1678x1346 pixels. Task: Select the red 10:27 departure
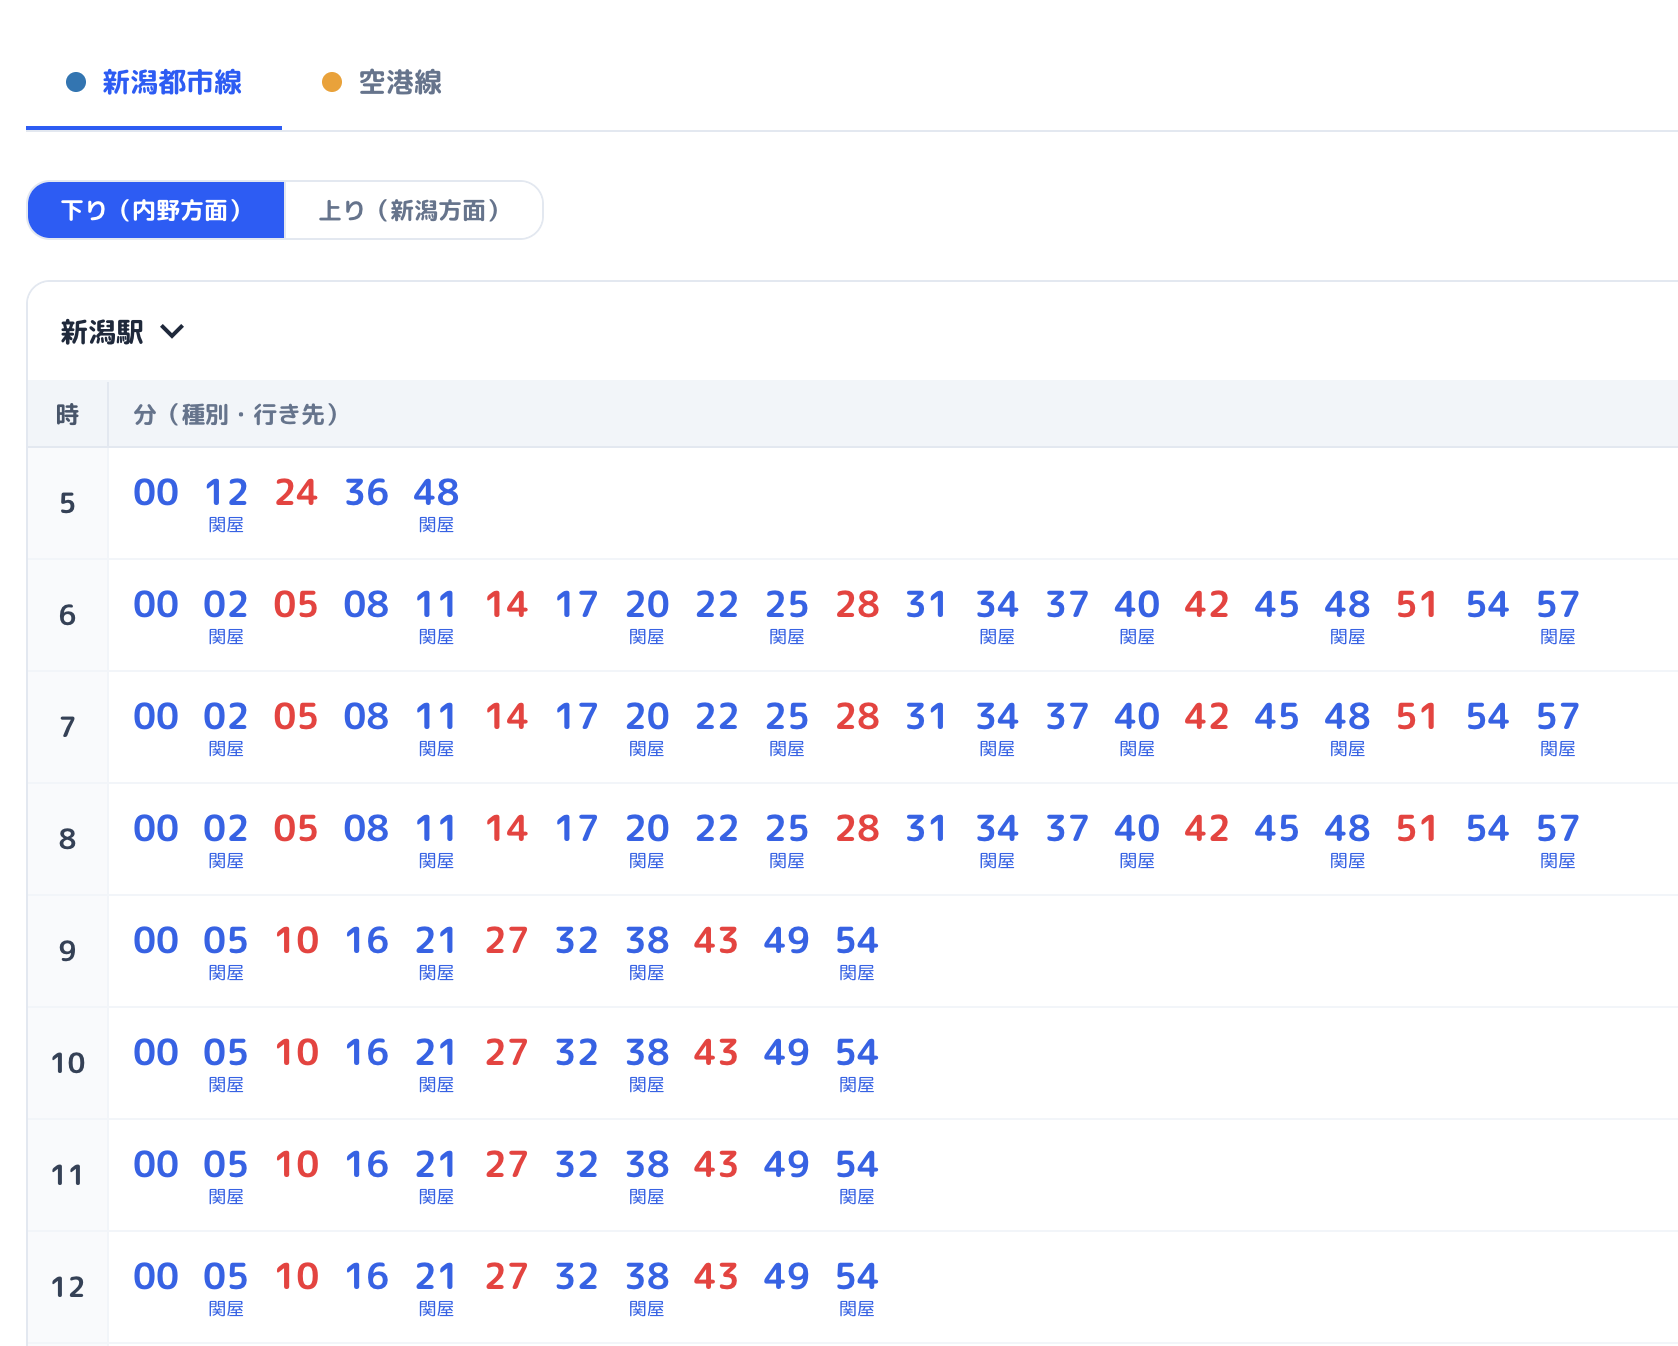[x=507, y=1052]
